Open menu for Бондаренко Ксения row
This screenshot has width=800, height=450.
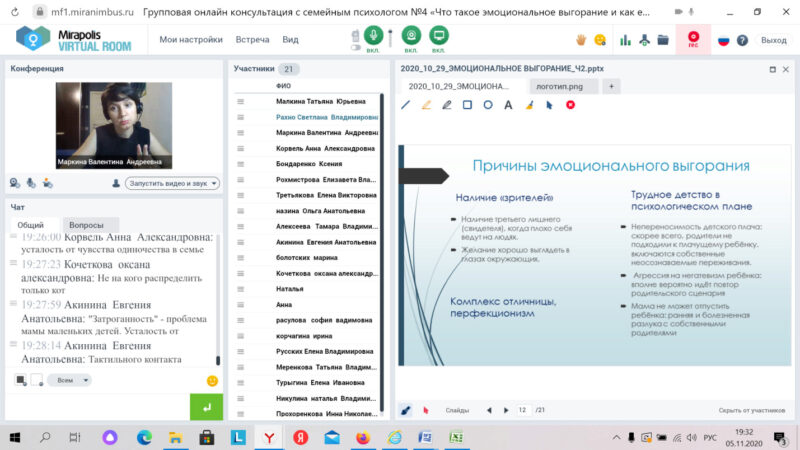point(240,164)
